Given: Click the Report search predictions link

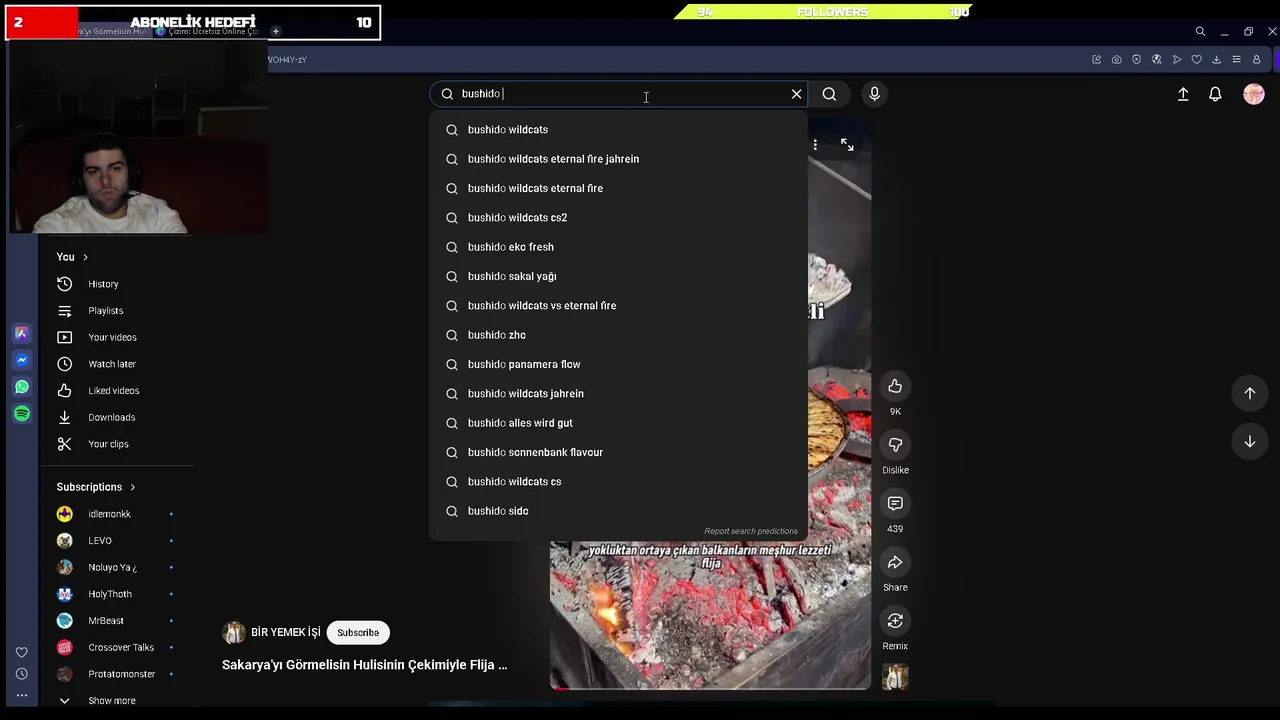Looking at the screenshot, I should click(x=751, y=531).
